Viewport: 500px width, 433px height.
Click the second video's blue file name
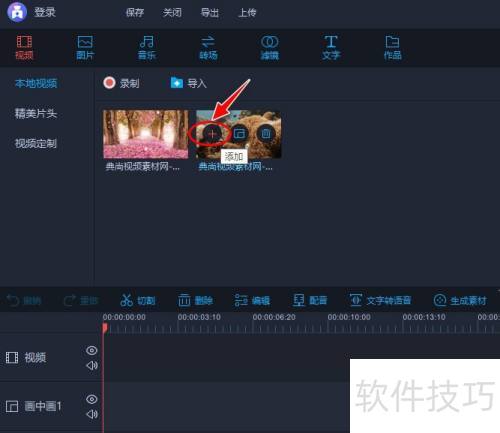(x=235, y=166)
